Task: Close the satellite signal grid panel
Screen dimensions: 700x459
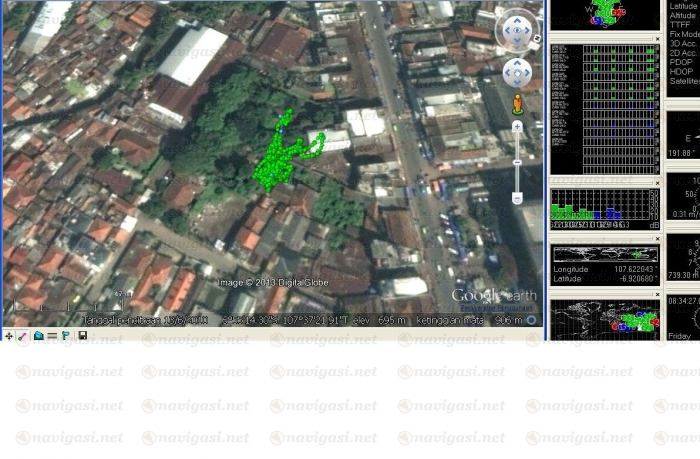Action: [x=657, y=38]
